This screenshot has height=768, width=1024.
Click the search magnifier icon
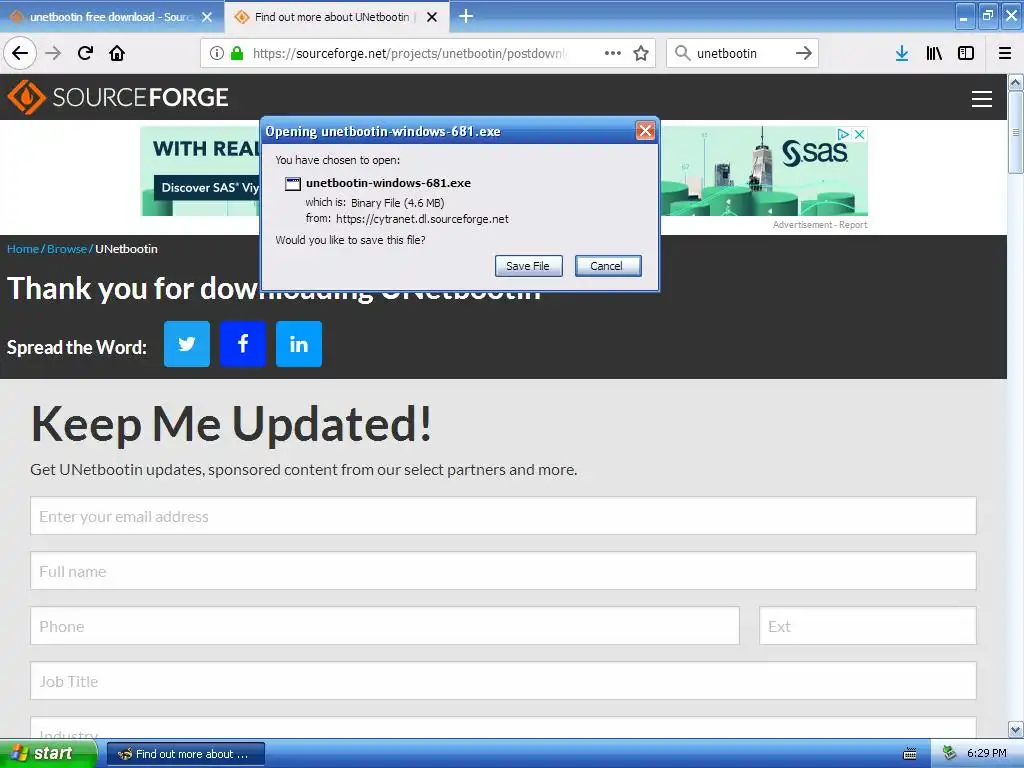pyautogui.click(x=682, y=53)
